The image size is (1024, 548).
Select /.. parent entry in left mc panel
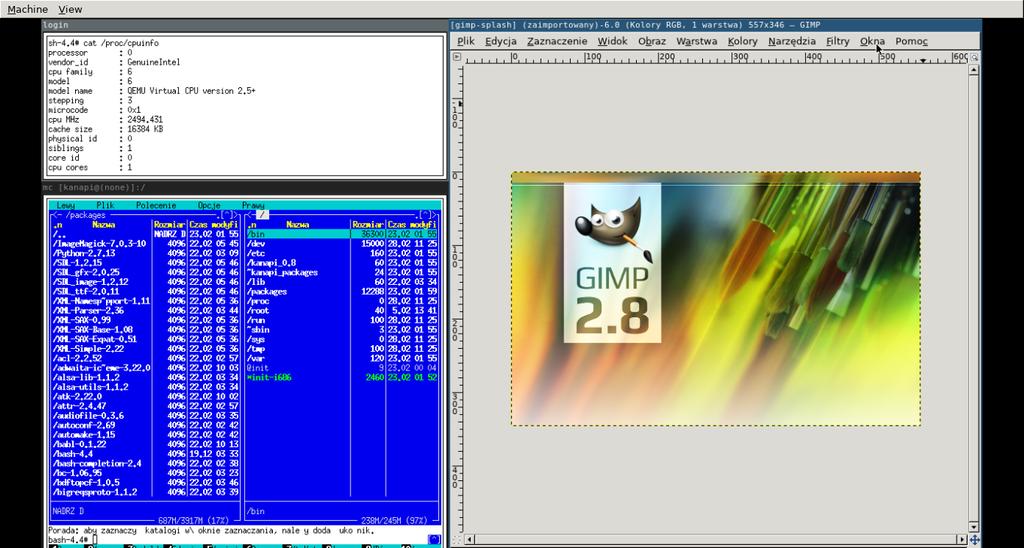(x=145, y=234)
